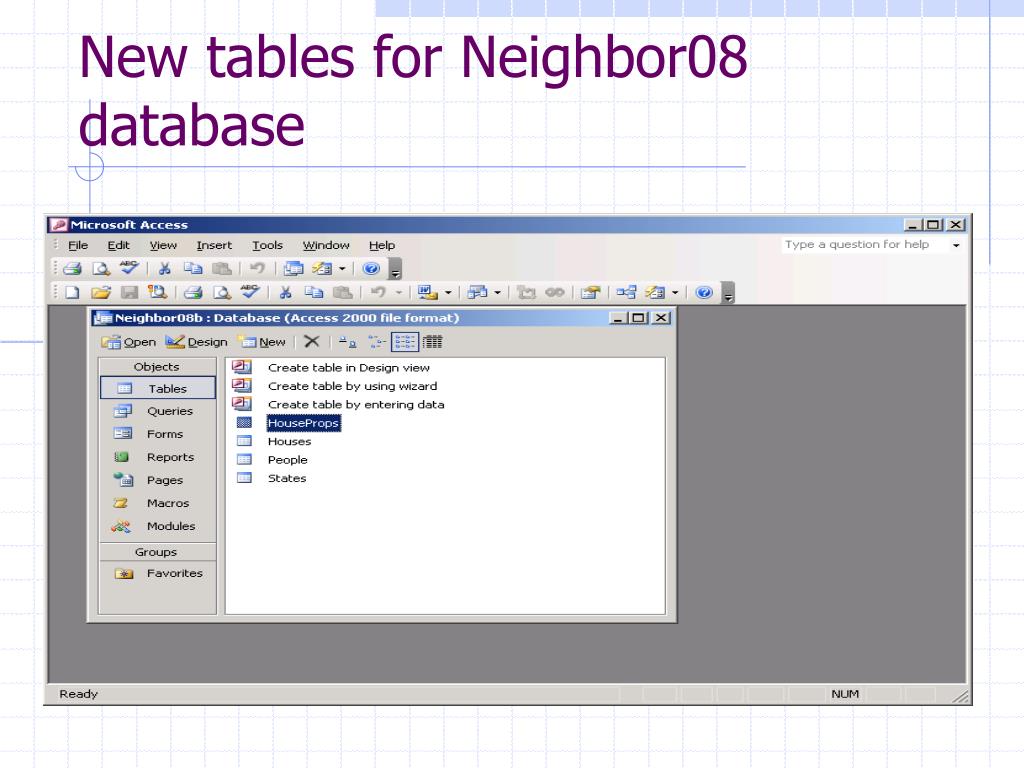1024x768 pixels.
Task: Click the OfficeLinks toolbar icon
Action: pyautogui.click(x=428, y=293)
